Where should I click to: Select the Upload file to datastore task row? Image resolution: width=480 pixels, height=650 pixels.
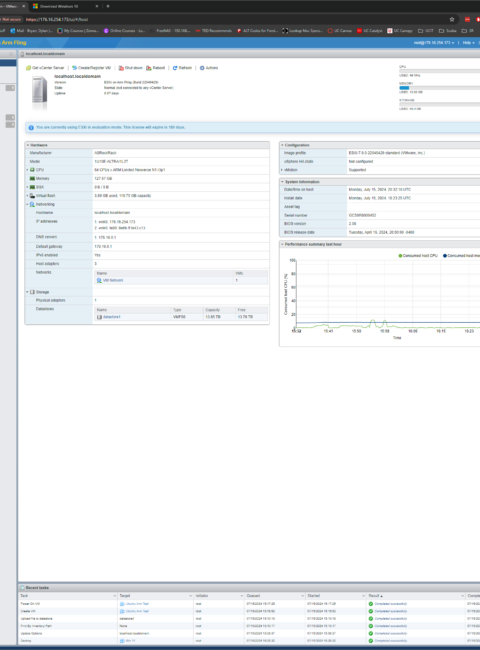[x=249, y=618]
